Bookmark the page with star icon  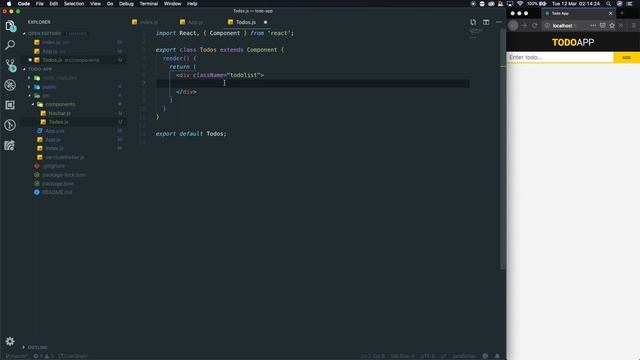pyautogui.click(x=612, y=25)
